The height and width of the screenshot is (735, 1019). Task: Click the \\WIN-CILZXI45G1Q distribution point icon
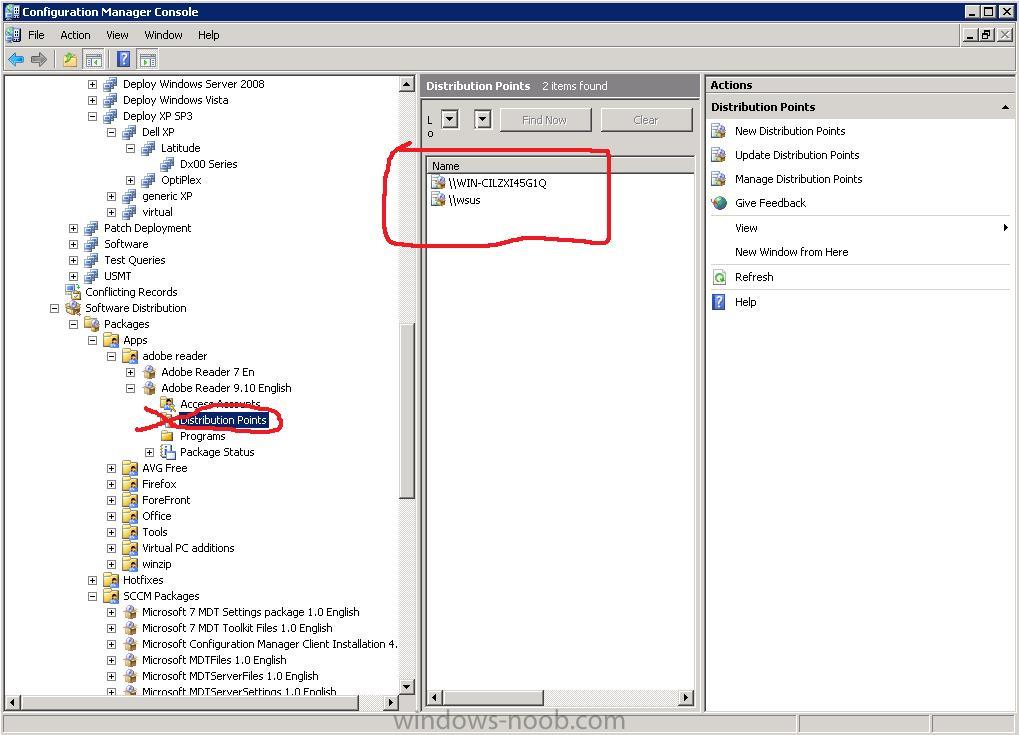point(438,183)
